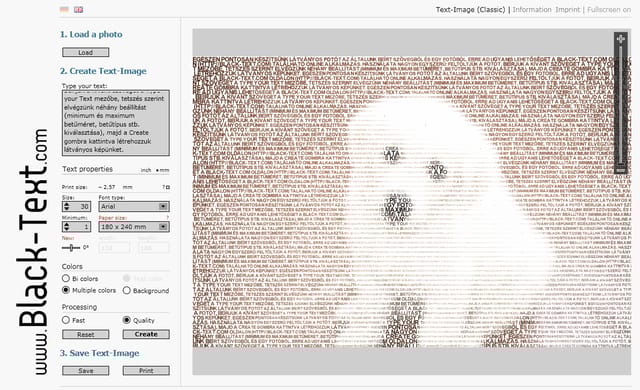The image size is (640, 390).
Task: Click the pan/move icon on zoom panel
Action: pyautogui.click(x=621, y=39)
